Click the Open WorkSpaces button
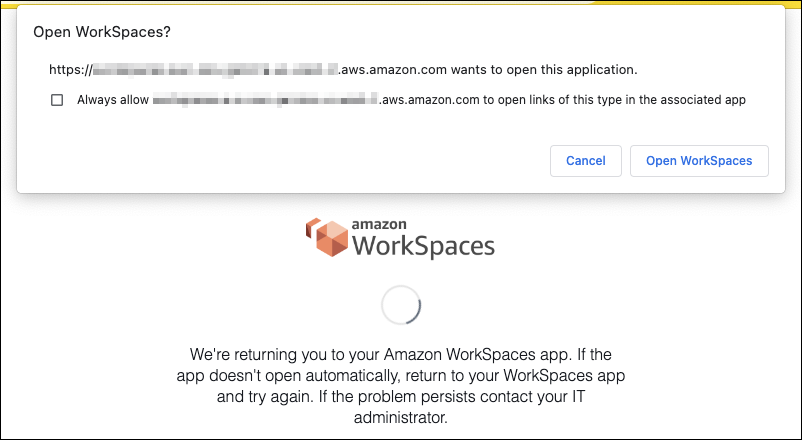The height and width of the screenshot is (440, 802). click(699, 161)
